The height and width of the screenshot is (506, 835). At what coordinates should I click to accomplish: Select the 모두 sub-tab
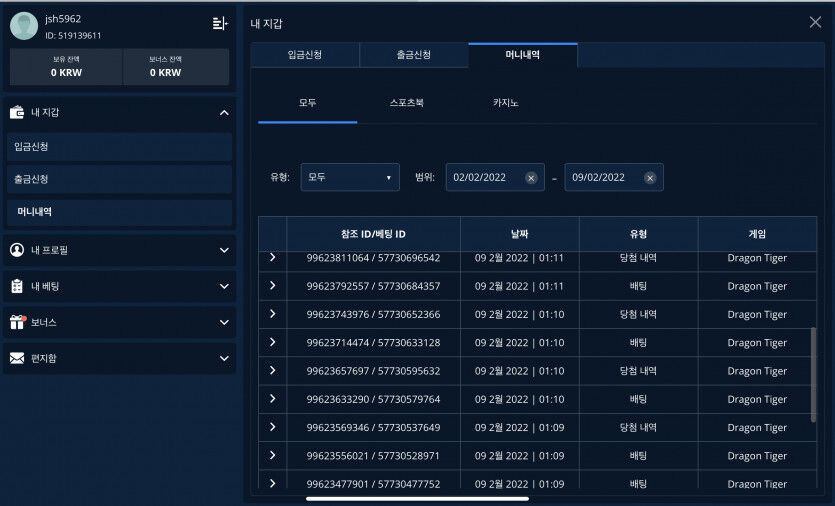(x=307, y=103)
